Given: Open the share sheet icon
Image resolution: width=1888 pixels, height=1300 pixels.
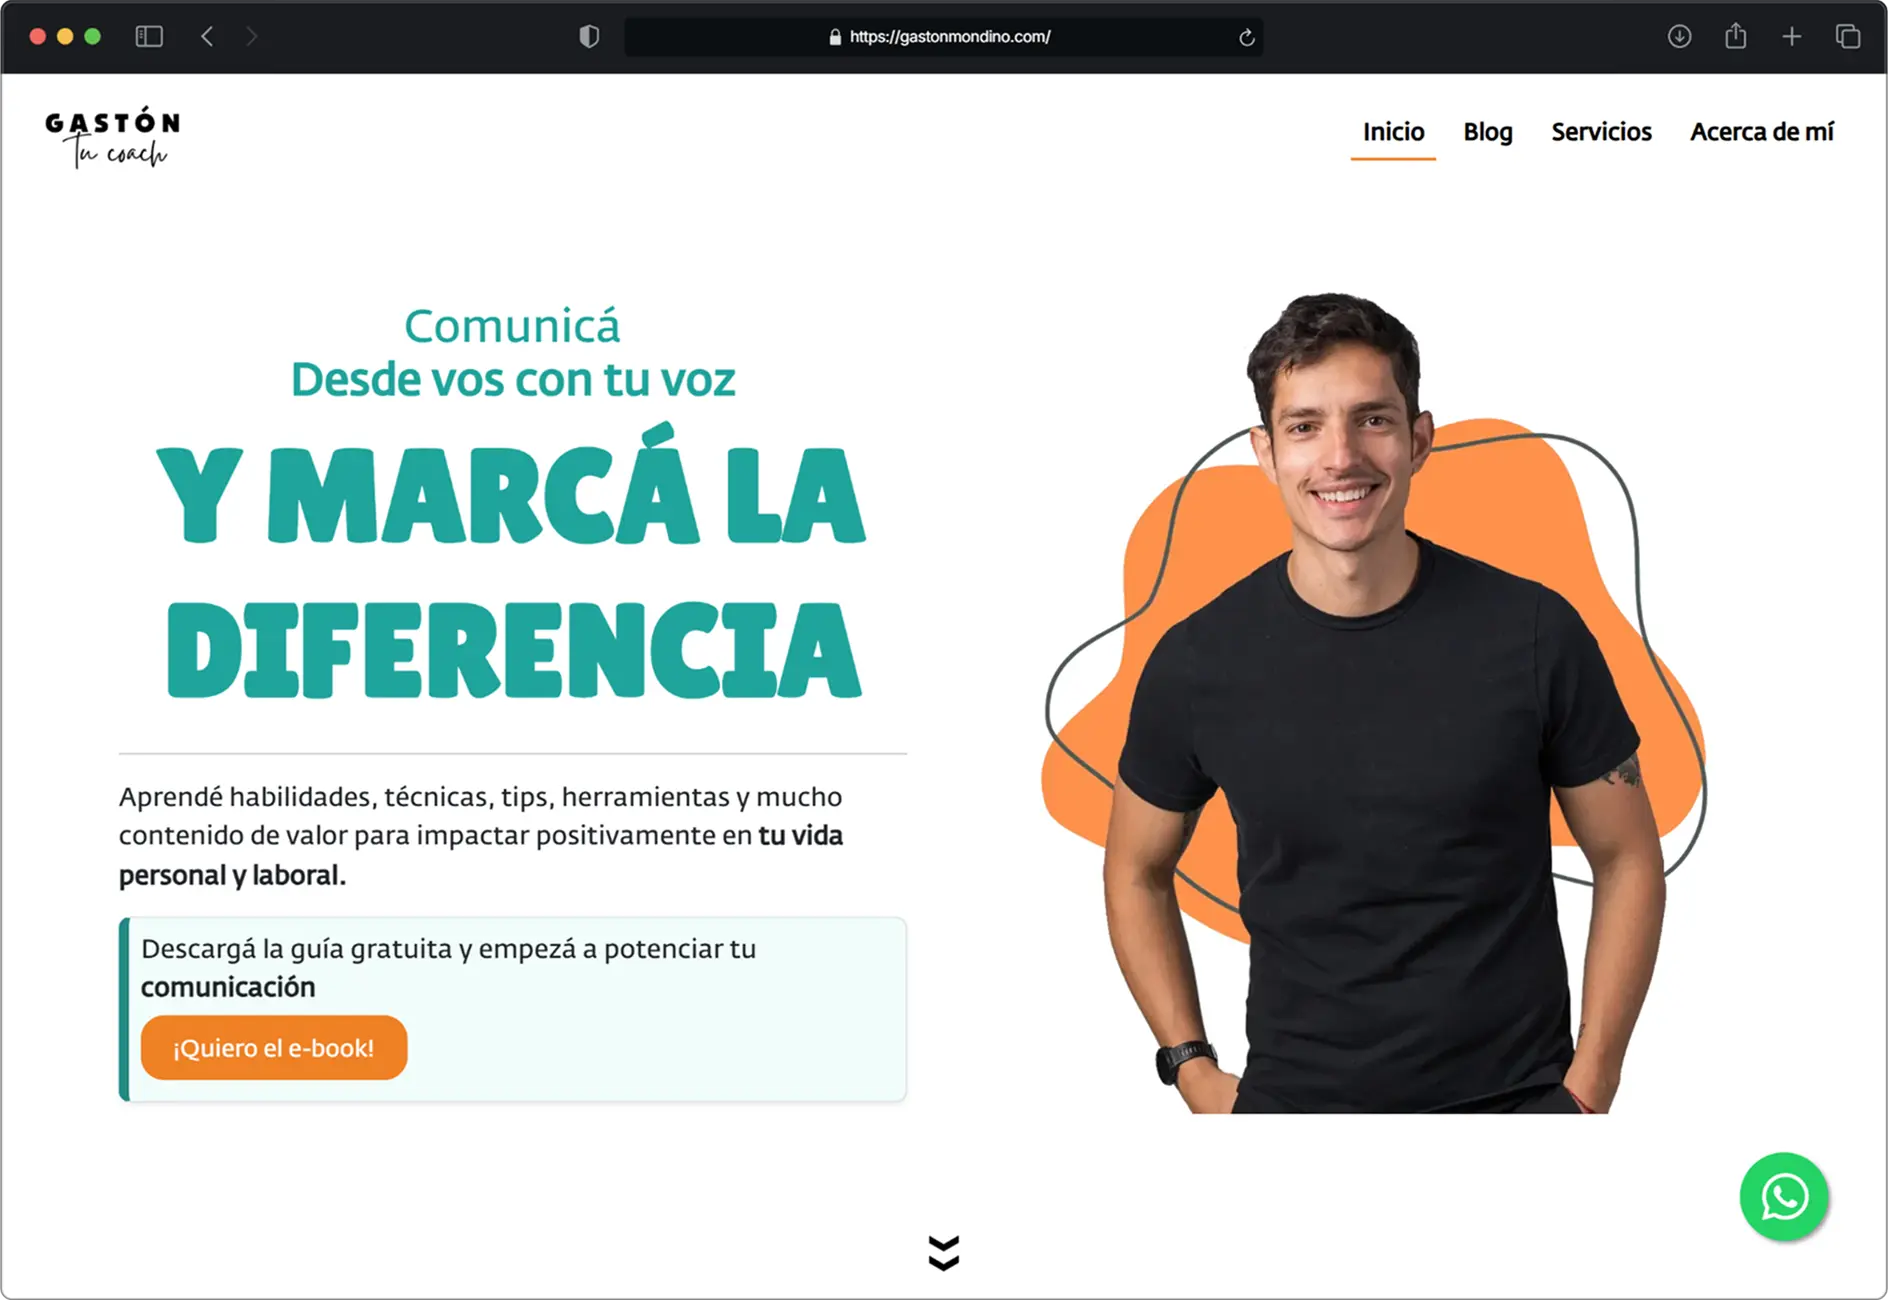Looking at the screenshot, I should 1736,36.
